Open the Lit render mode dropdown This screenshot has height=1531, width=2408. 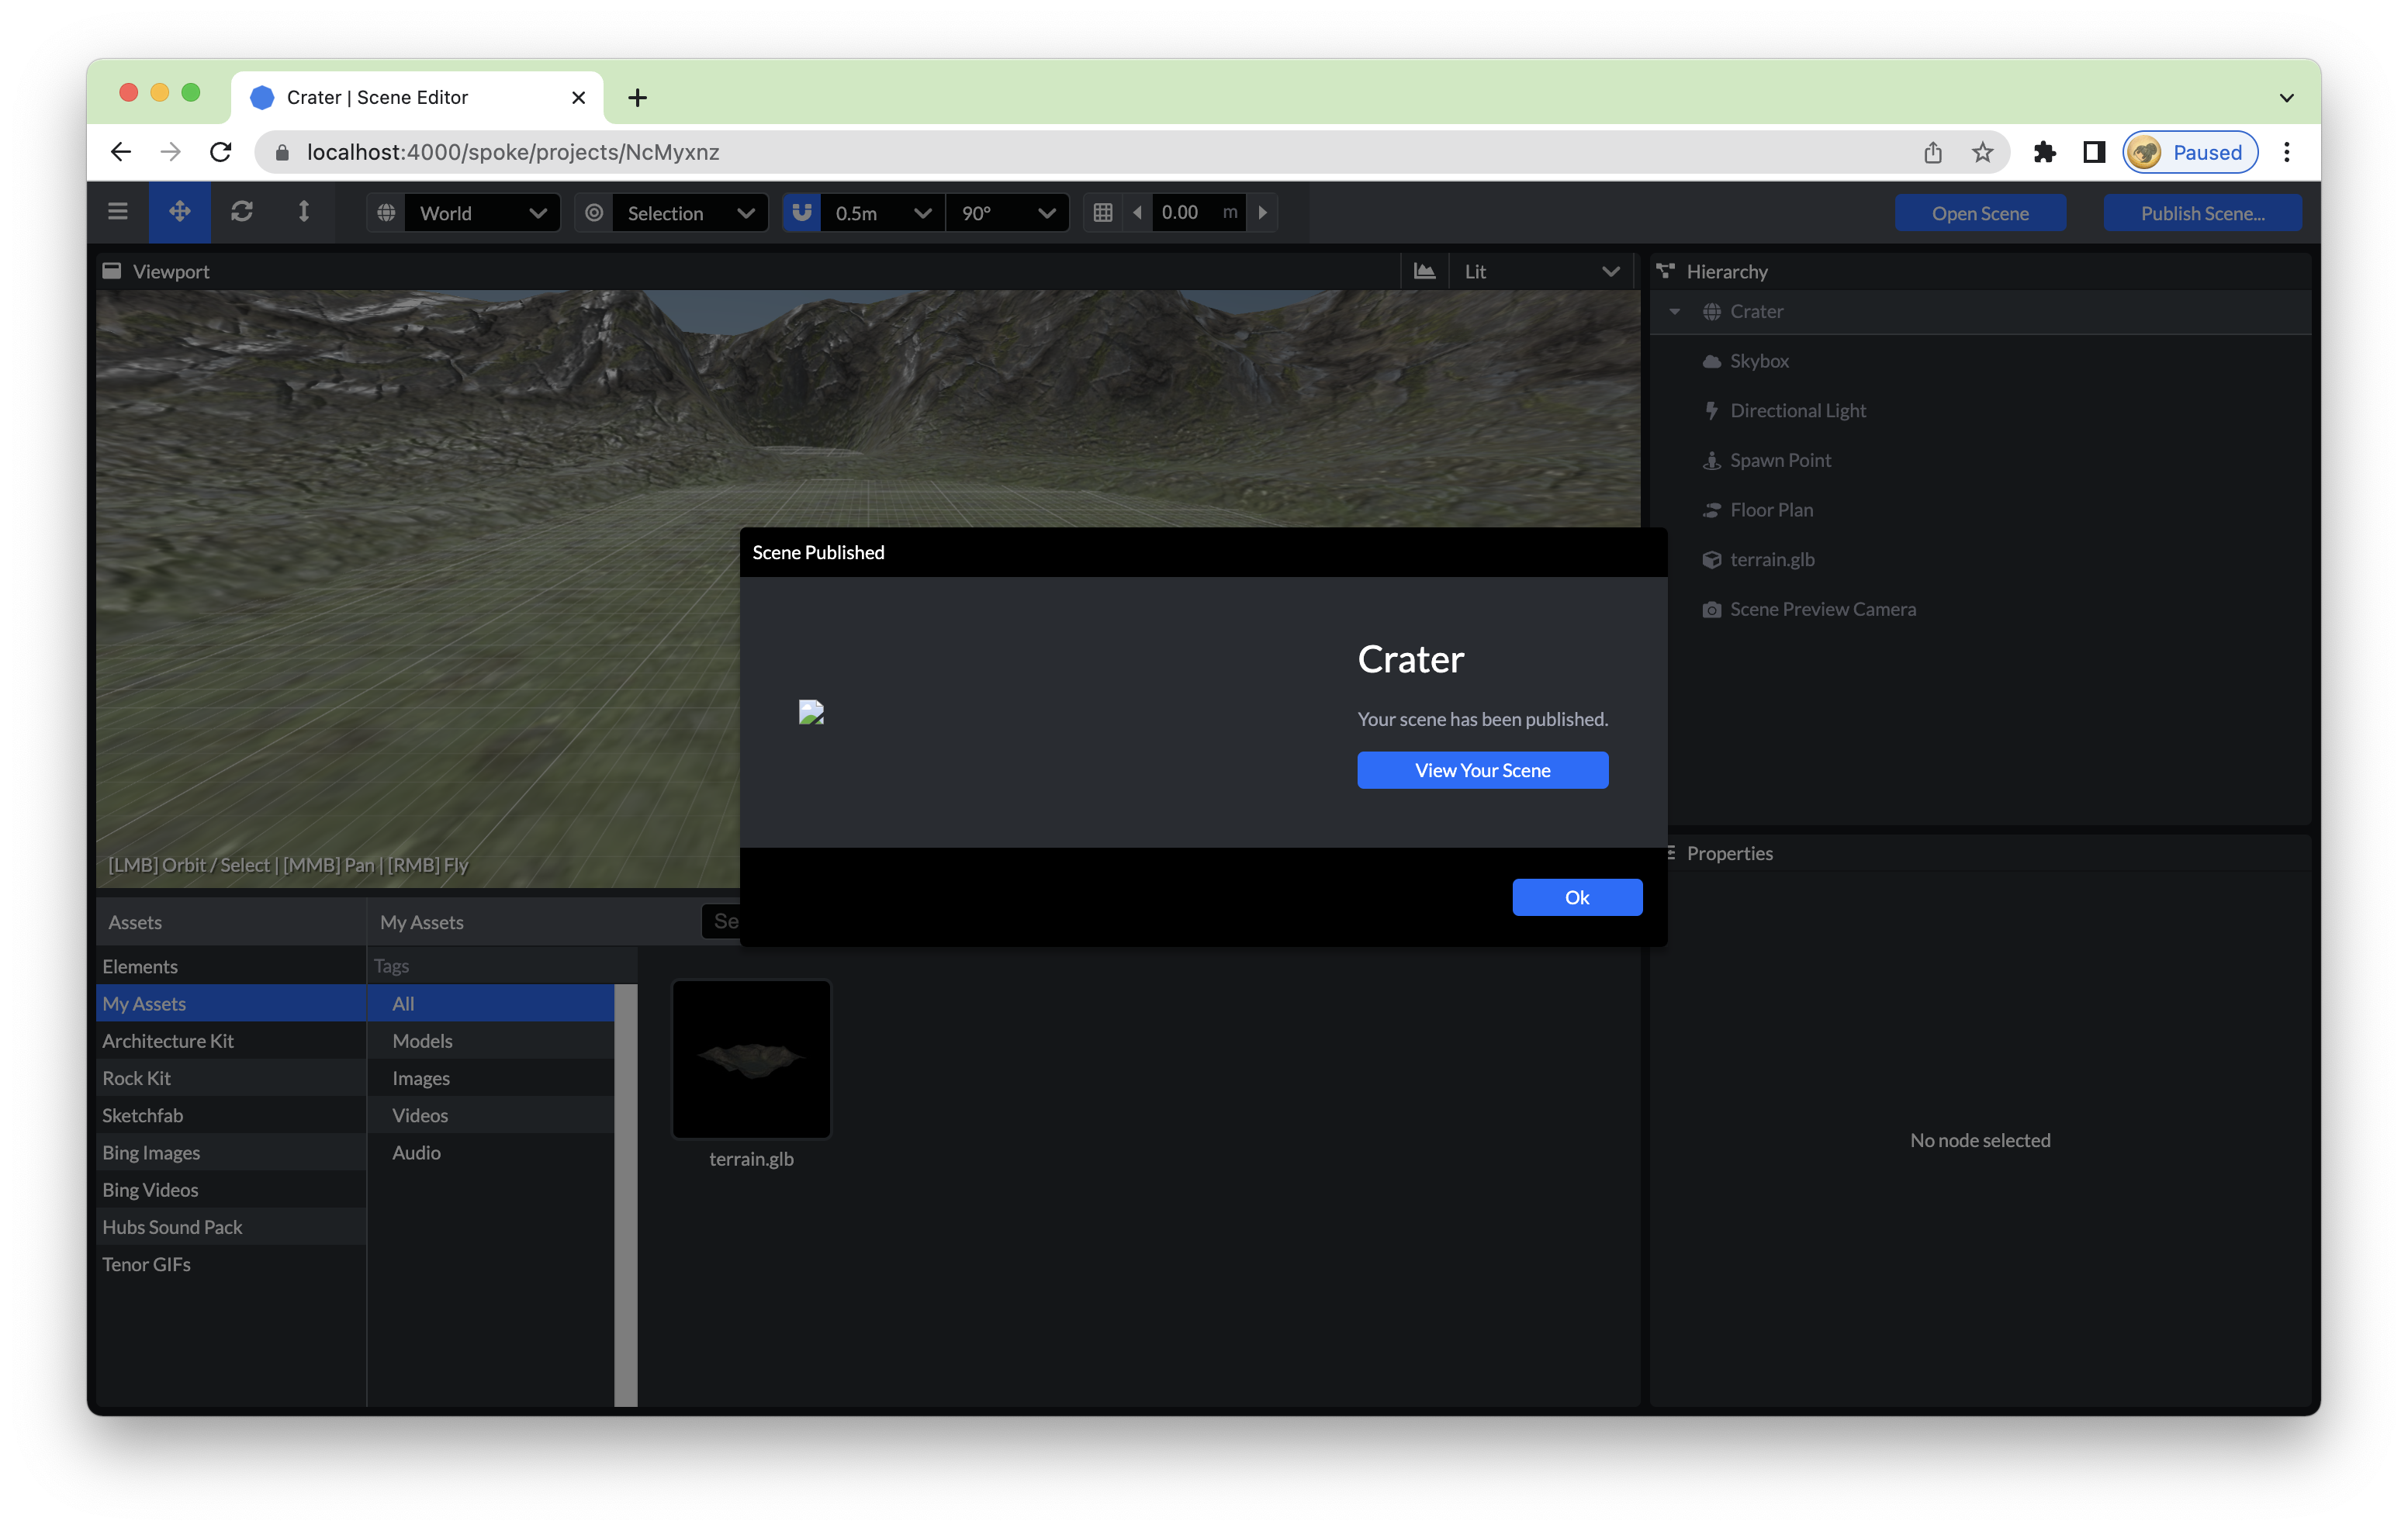click(1540, 271)
